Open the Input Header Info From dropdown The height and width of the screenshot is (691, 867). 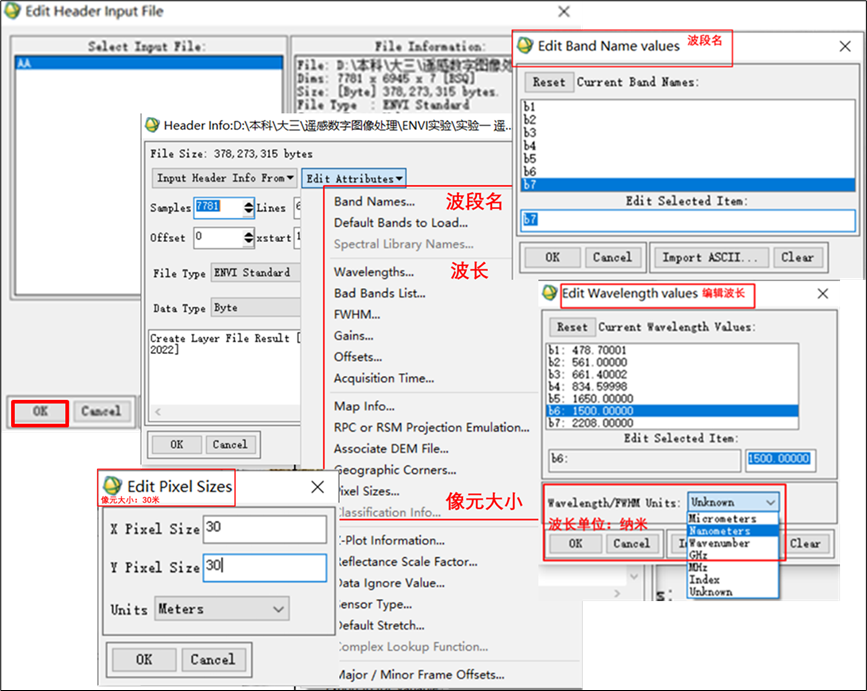[x=224, y=178]
